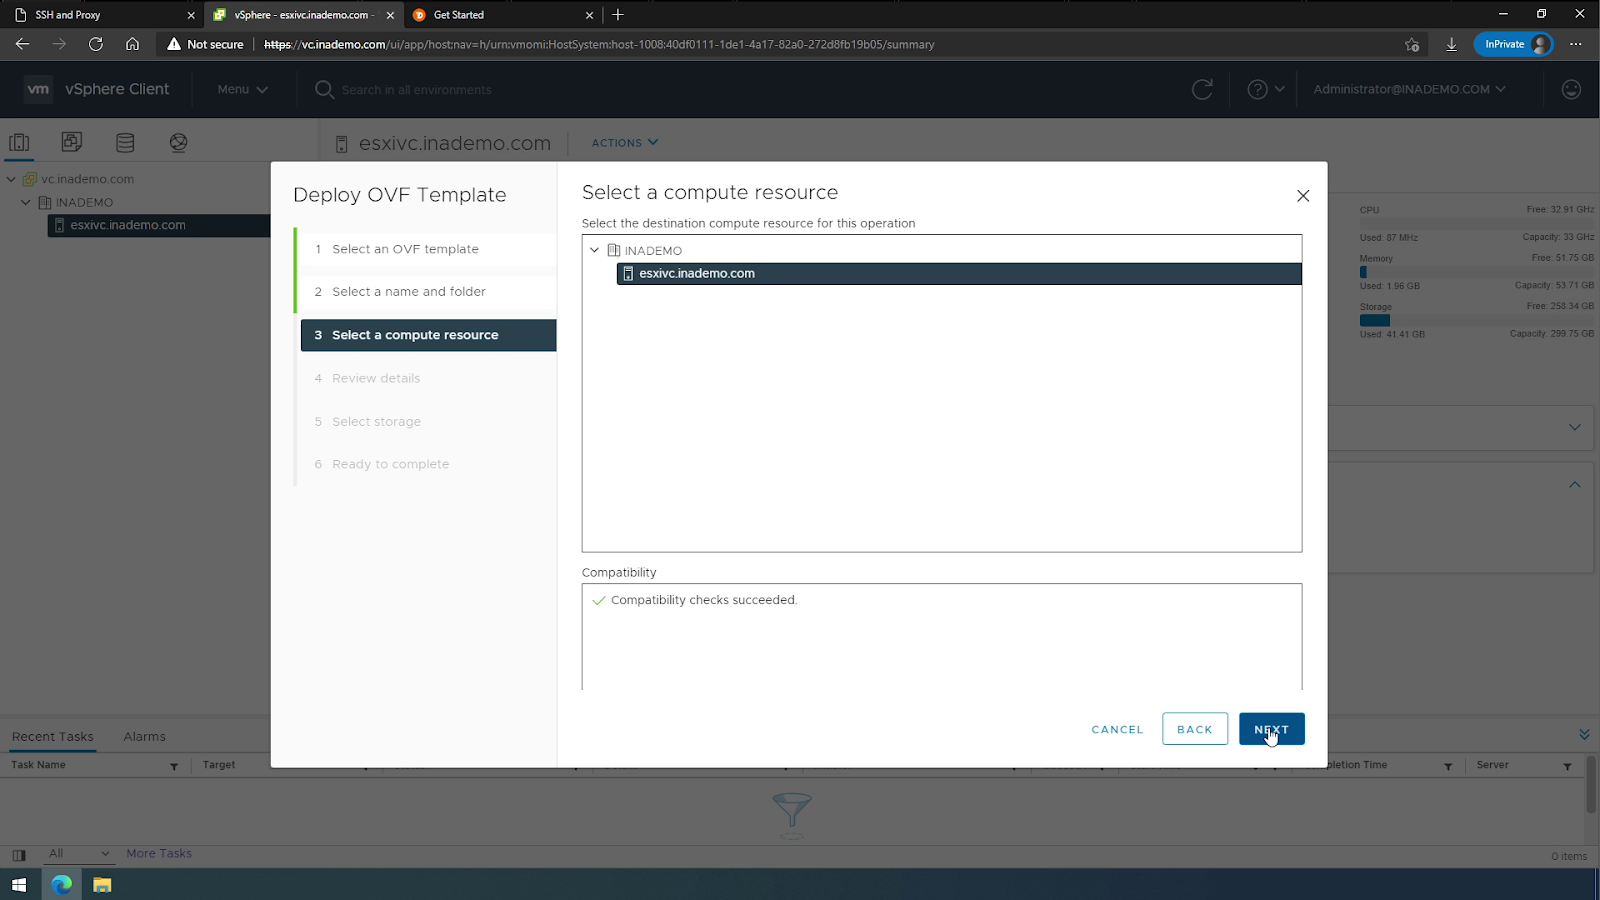Open step 6 Ready to complete
The width and height of the screenshot is (1600, 900).
click(428, 464)
